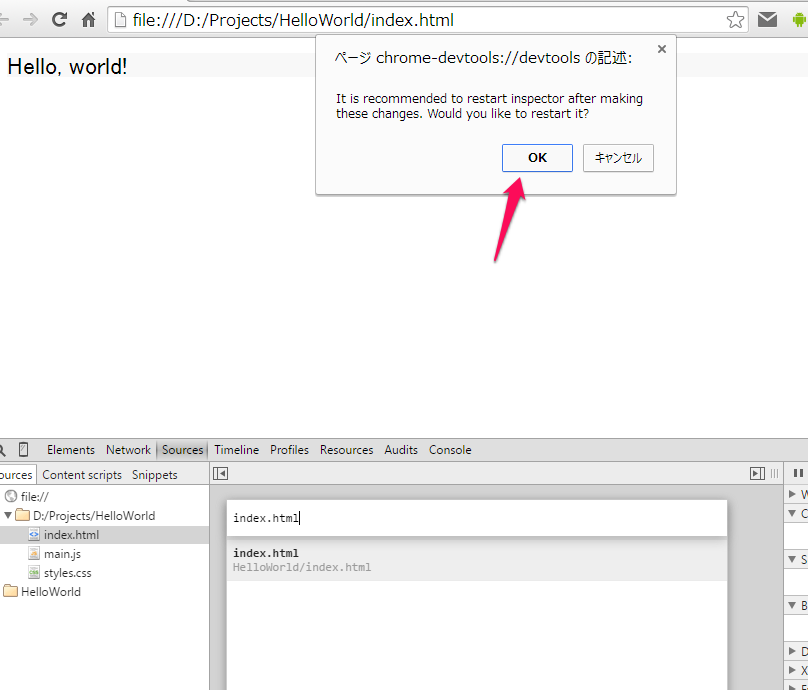The image size is (808, 690).
Task: Click the browser reload page icon
Action: 62,18
